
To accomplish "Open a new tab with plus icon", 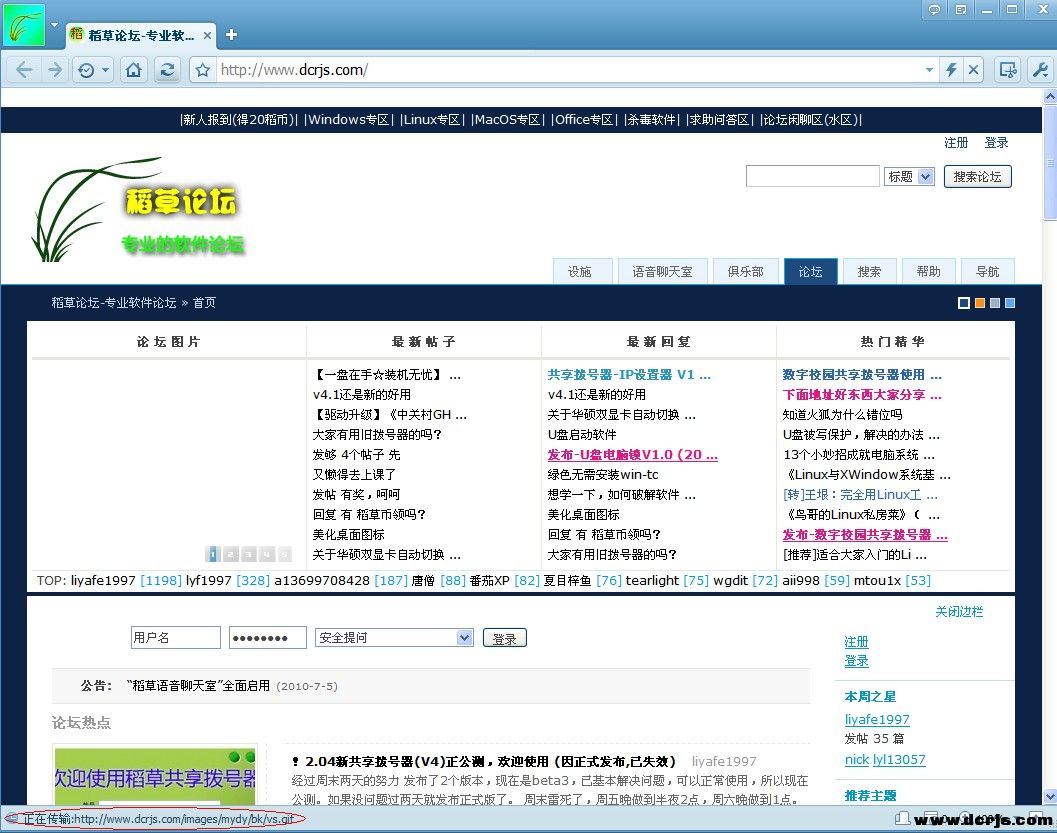I will [231, 35].
